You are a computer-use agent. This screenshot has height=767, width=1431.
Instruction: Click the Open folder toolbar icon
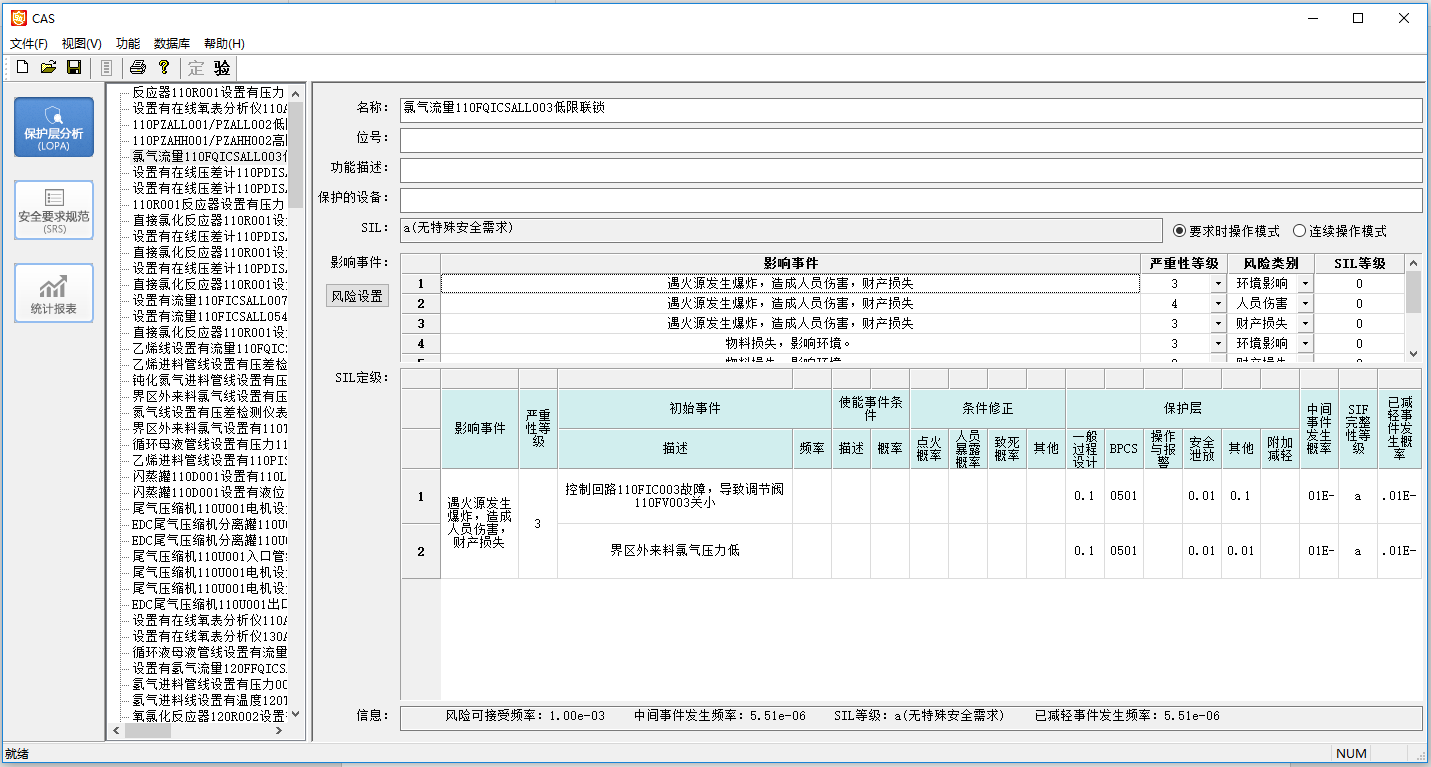pos(48,67)
